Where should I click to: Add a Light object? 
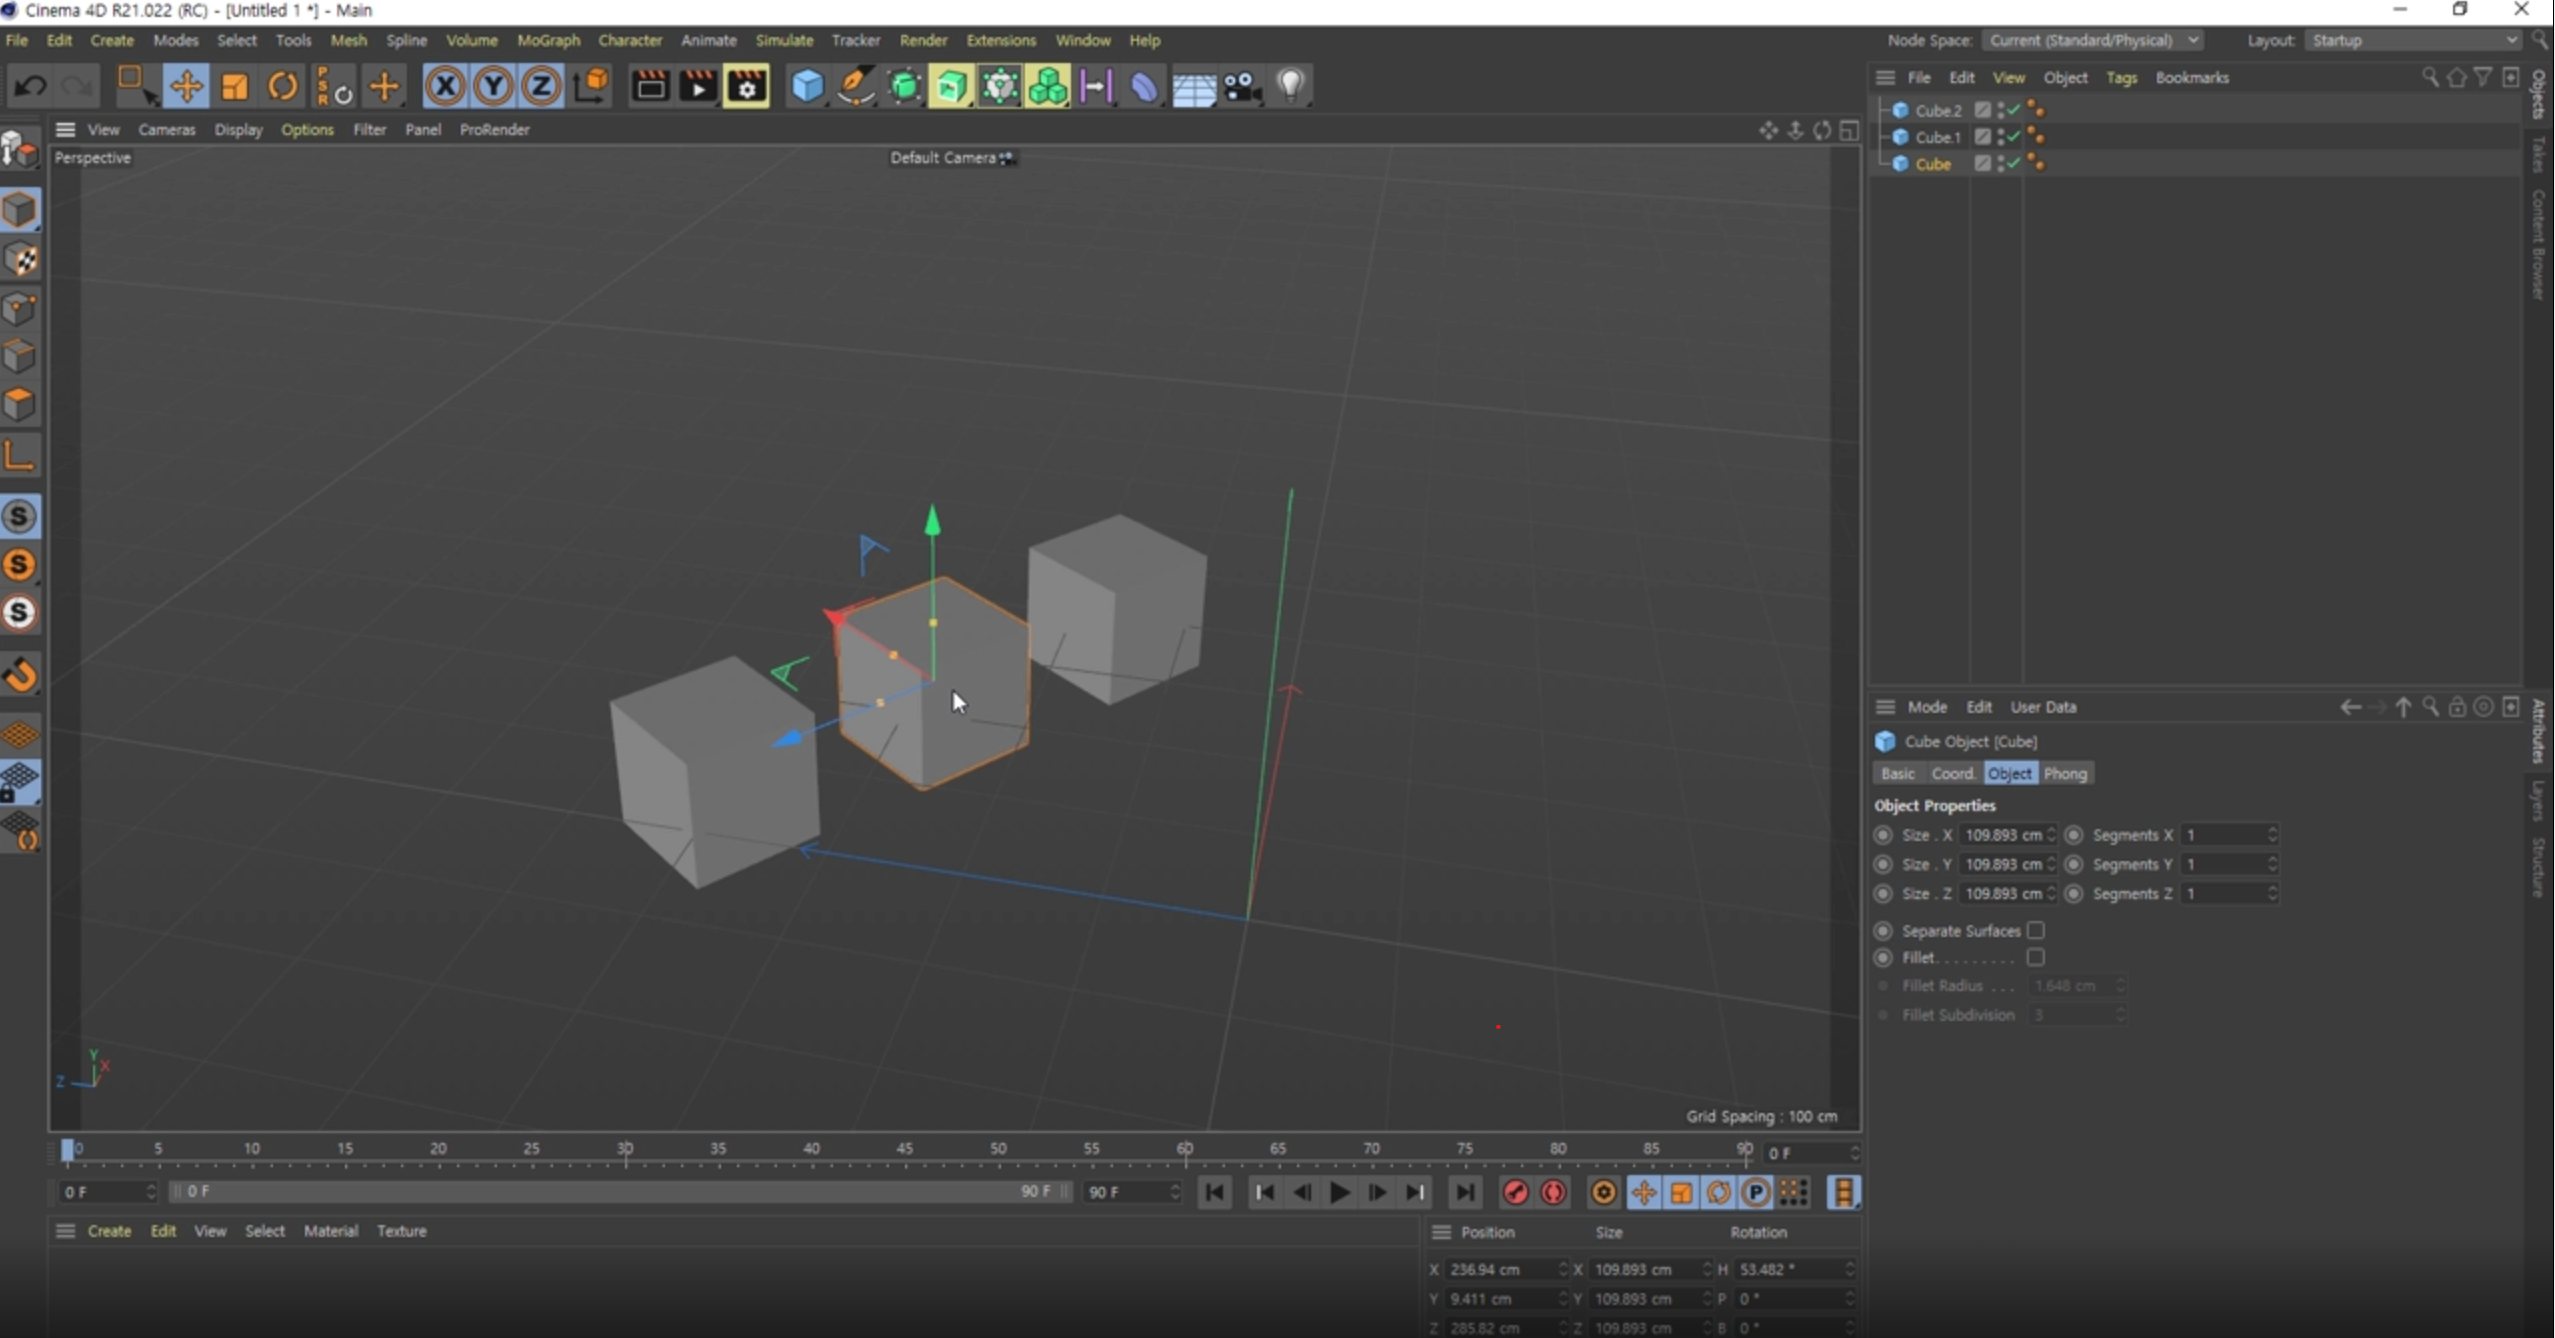[1291, 86]
